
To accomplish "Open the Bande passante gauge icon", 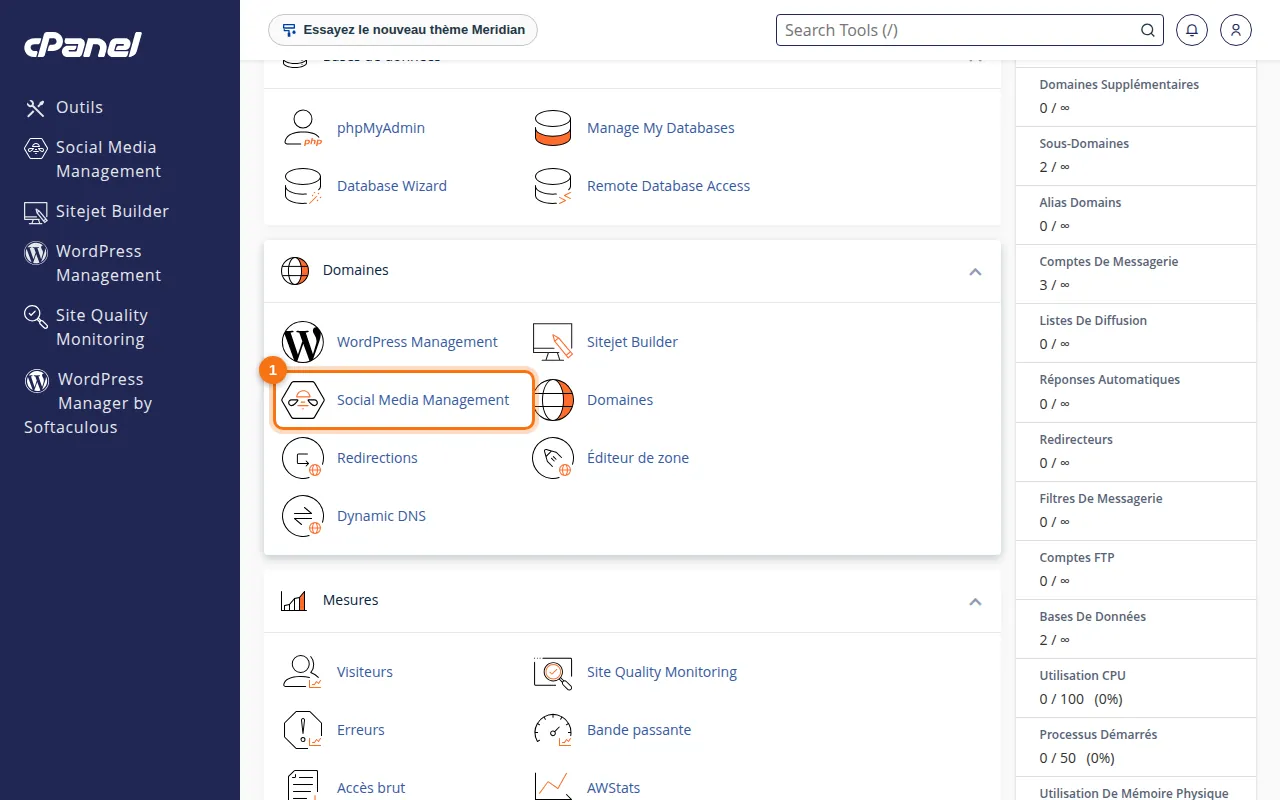I will (x=552, y=730).
